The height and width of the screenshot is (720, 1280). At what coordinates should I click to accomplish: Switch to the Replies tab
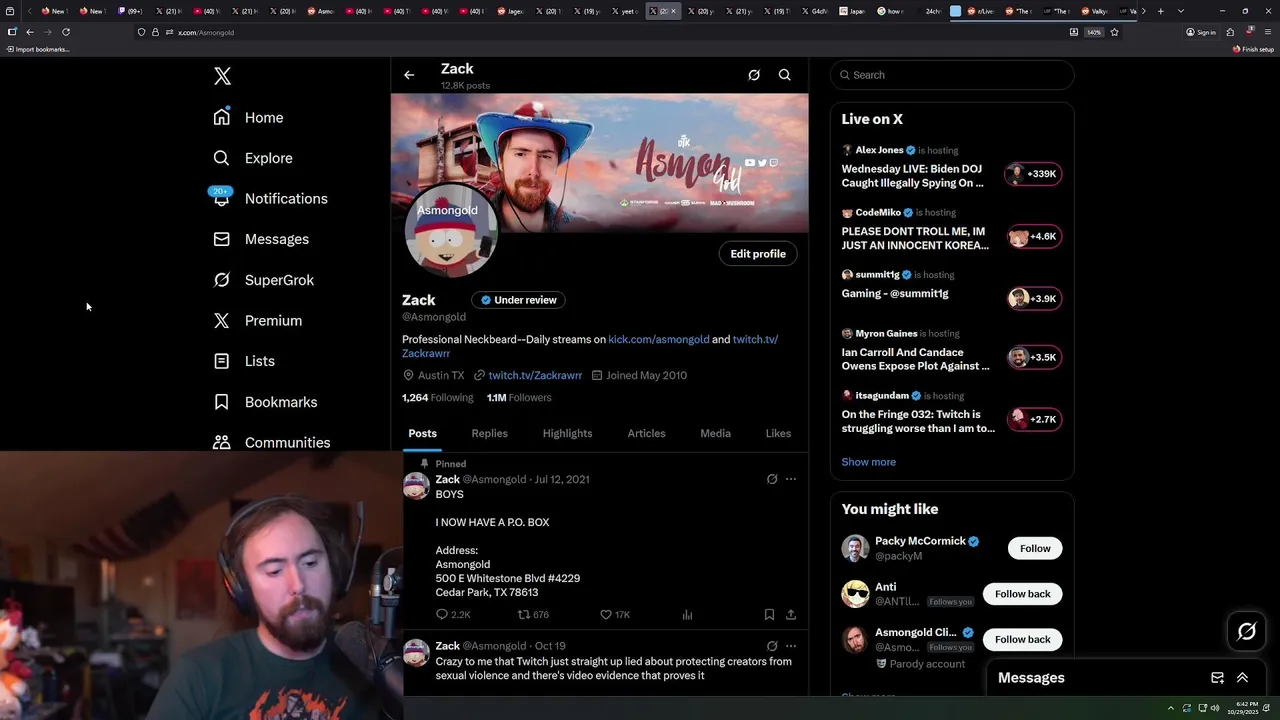489,433
